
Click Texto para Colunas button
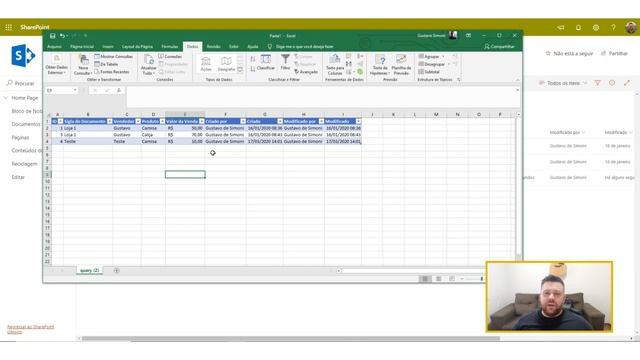coord(335,65)
